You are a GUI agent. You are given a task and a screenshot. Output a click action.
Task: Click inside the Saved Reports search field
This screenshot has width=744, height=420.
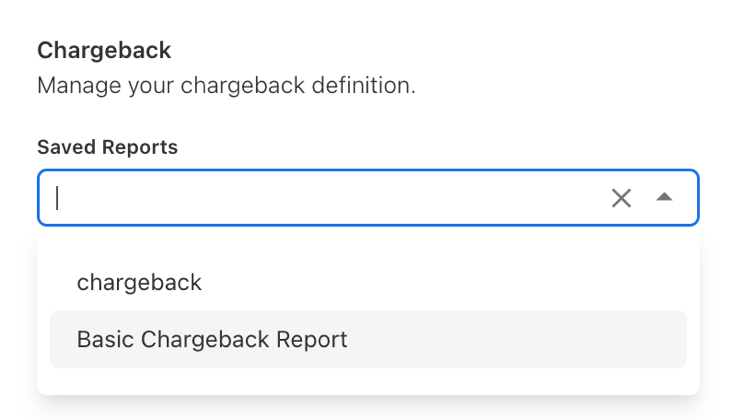(x=320, y=198)
